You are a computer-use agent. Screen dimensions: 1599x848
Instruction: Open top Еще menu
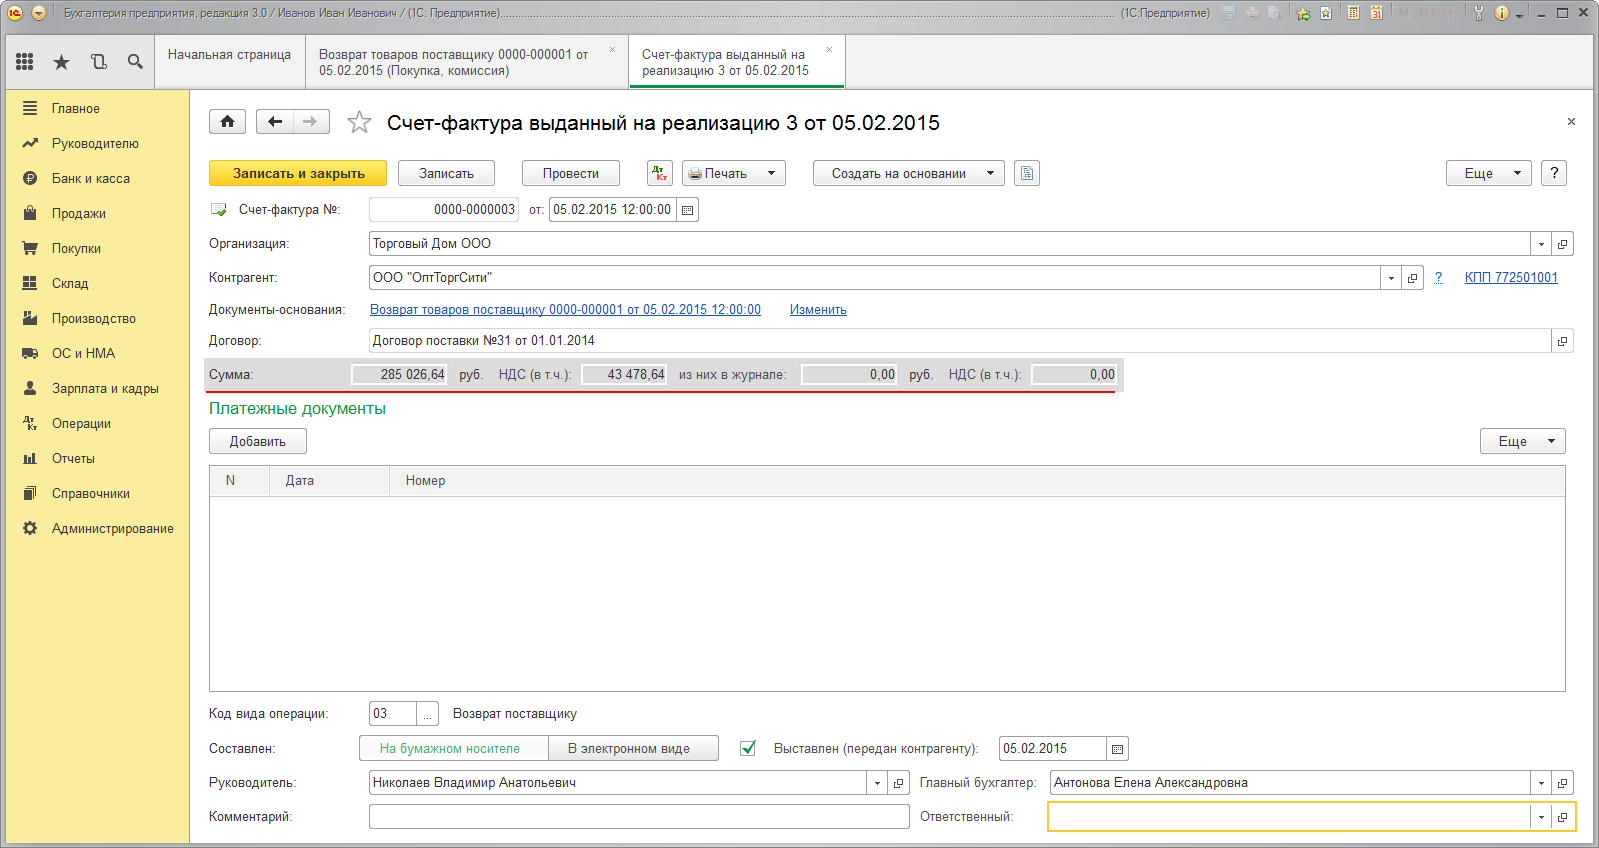click(x=1488, y=173)
